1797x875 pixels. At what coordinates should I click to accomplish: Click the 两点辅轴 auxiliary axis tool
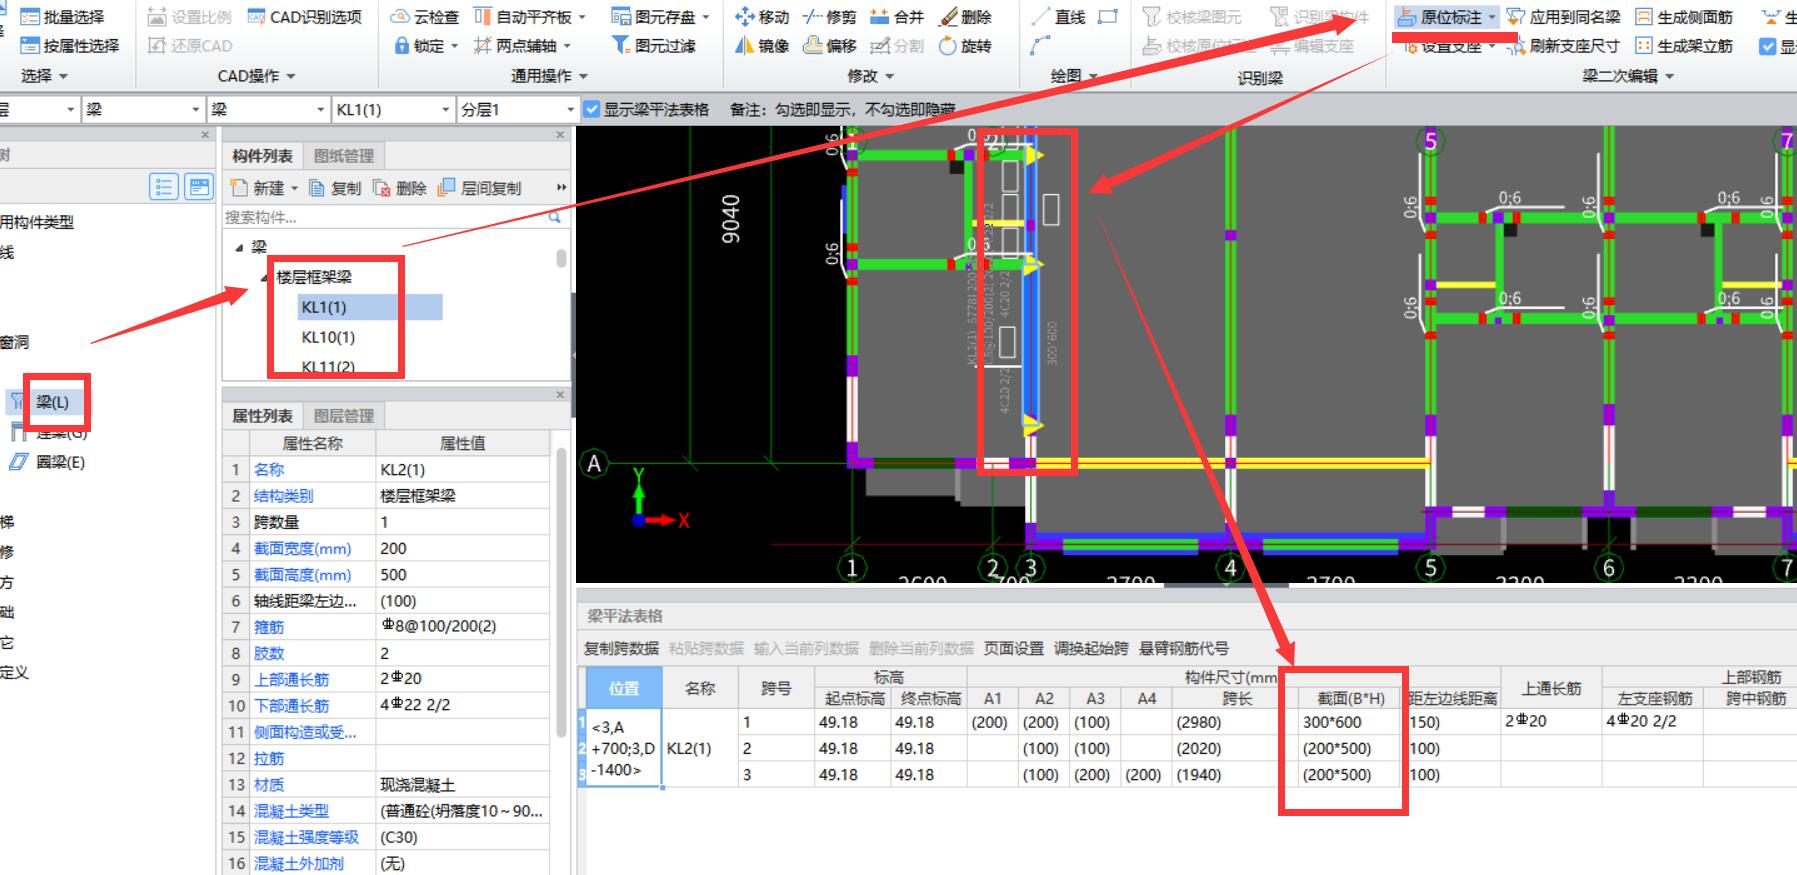click(x=522, y=46)
